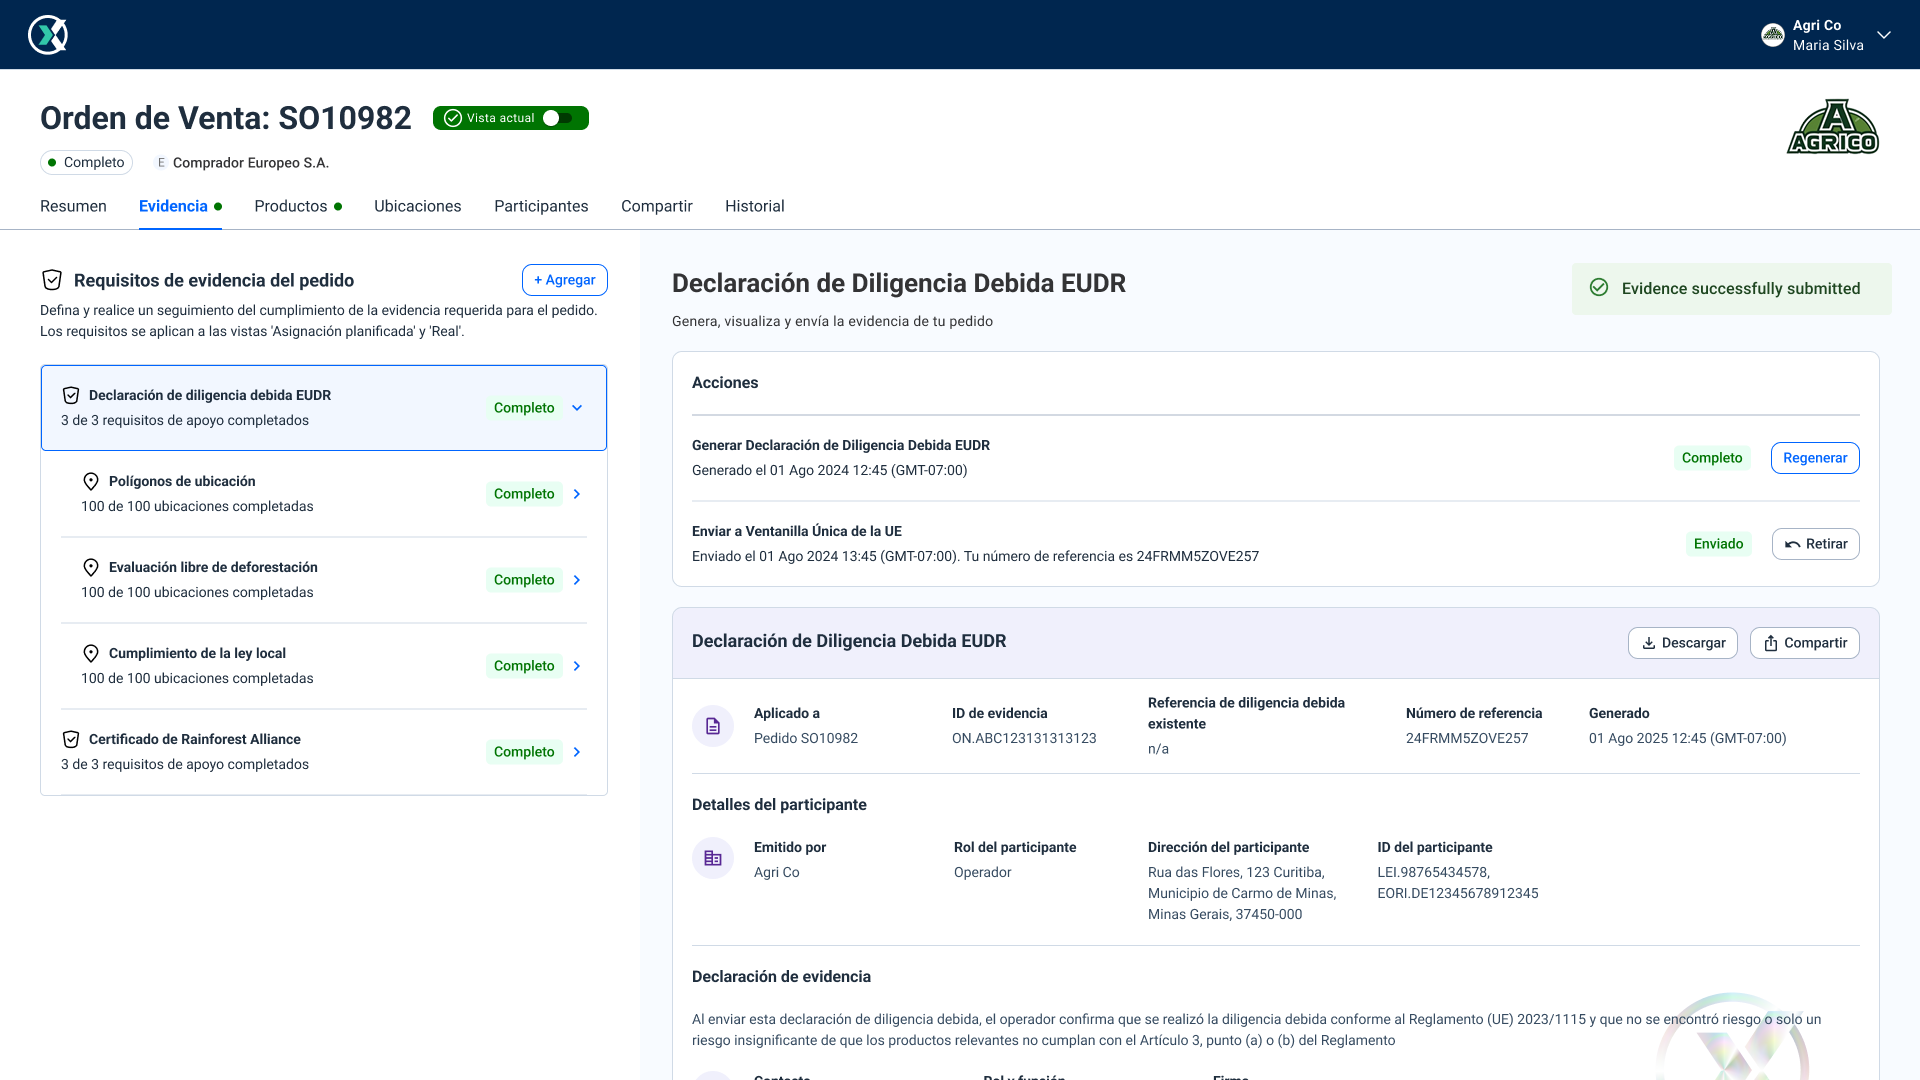Click the shield icon for Certificado de Rainforest Alliance
Image resolution: width=1920 pixels, height=1080 pixels.
71,739
